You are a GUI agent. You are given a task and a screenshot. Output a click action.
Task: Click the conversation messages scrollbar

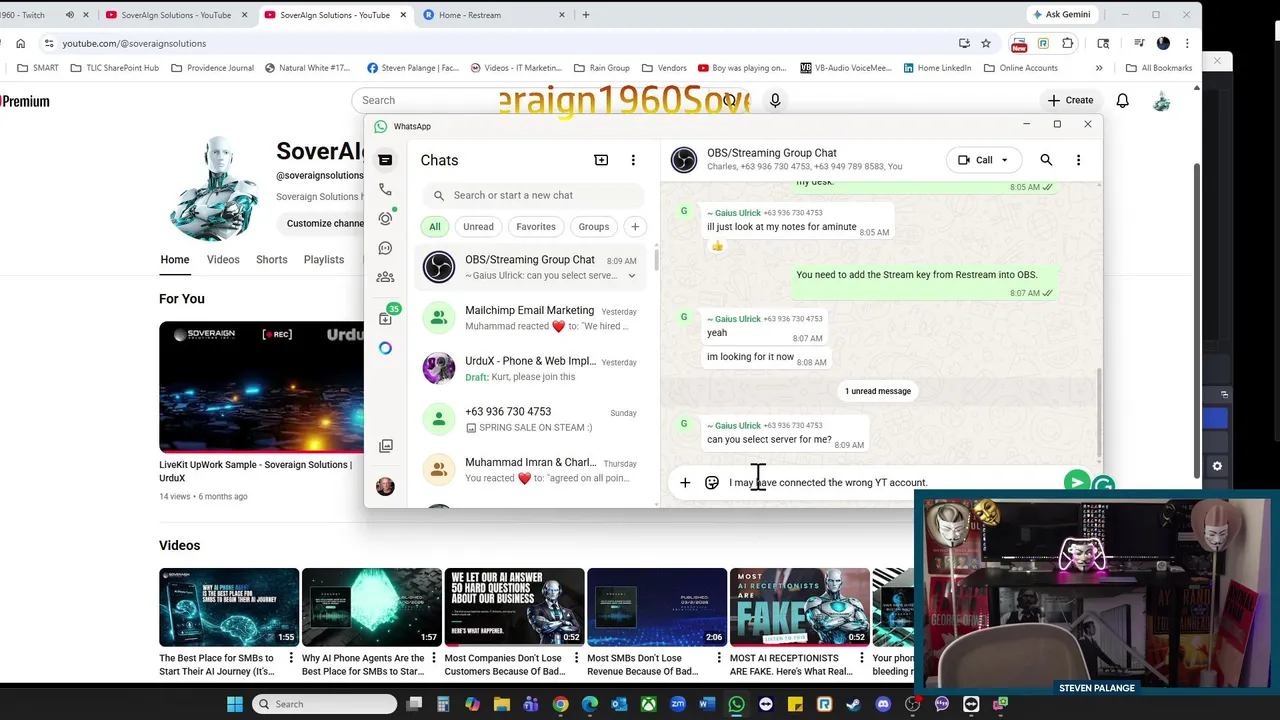(1098, 412)
